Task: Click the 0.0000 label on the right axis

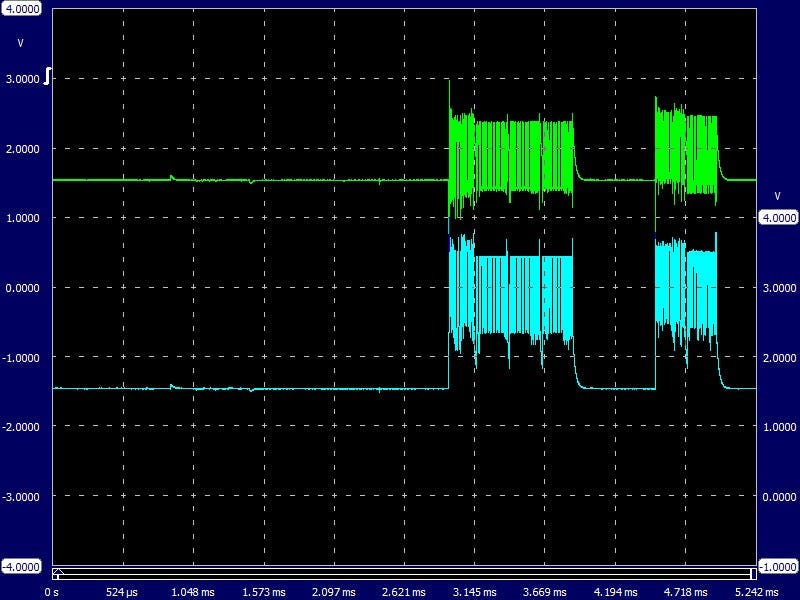Action: tap(778, 496)
